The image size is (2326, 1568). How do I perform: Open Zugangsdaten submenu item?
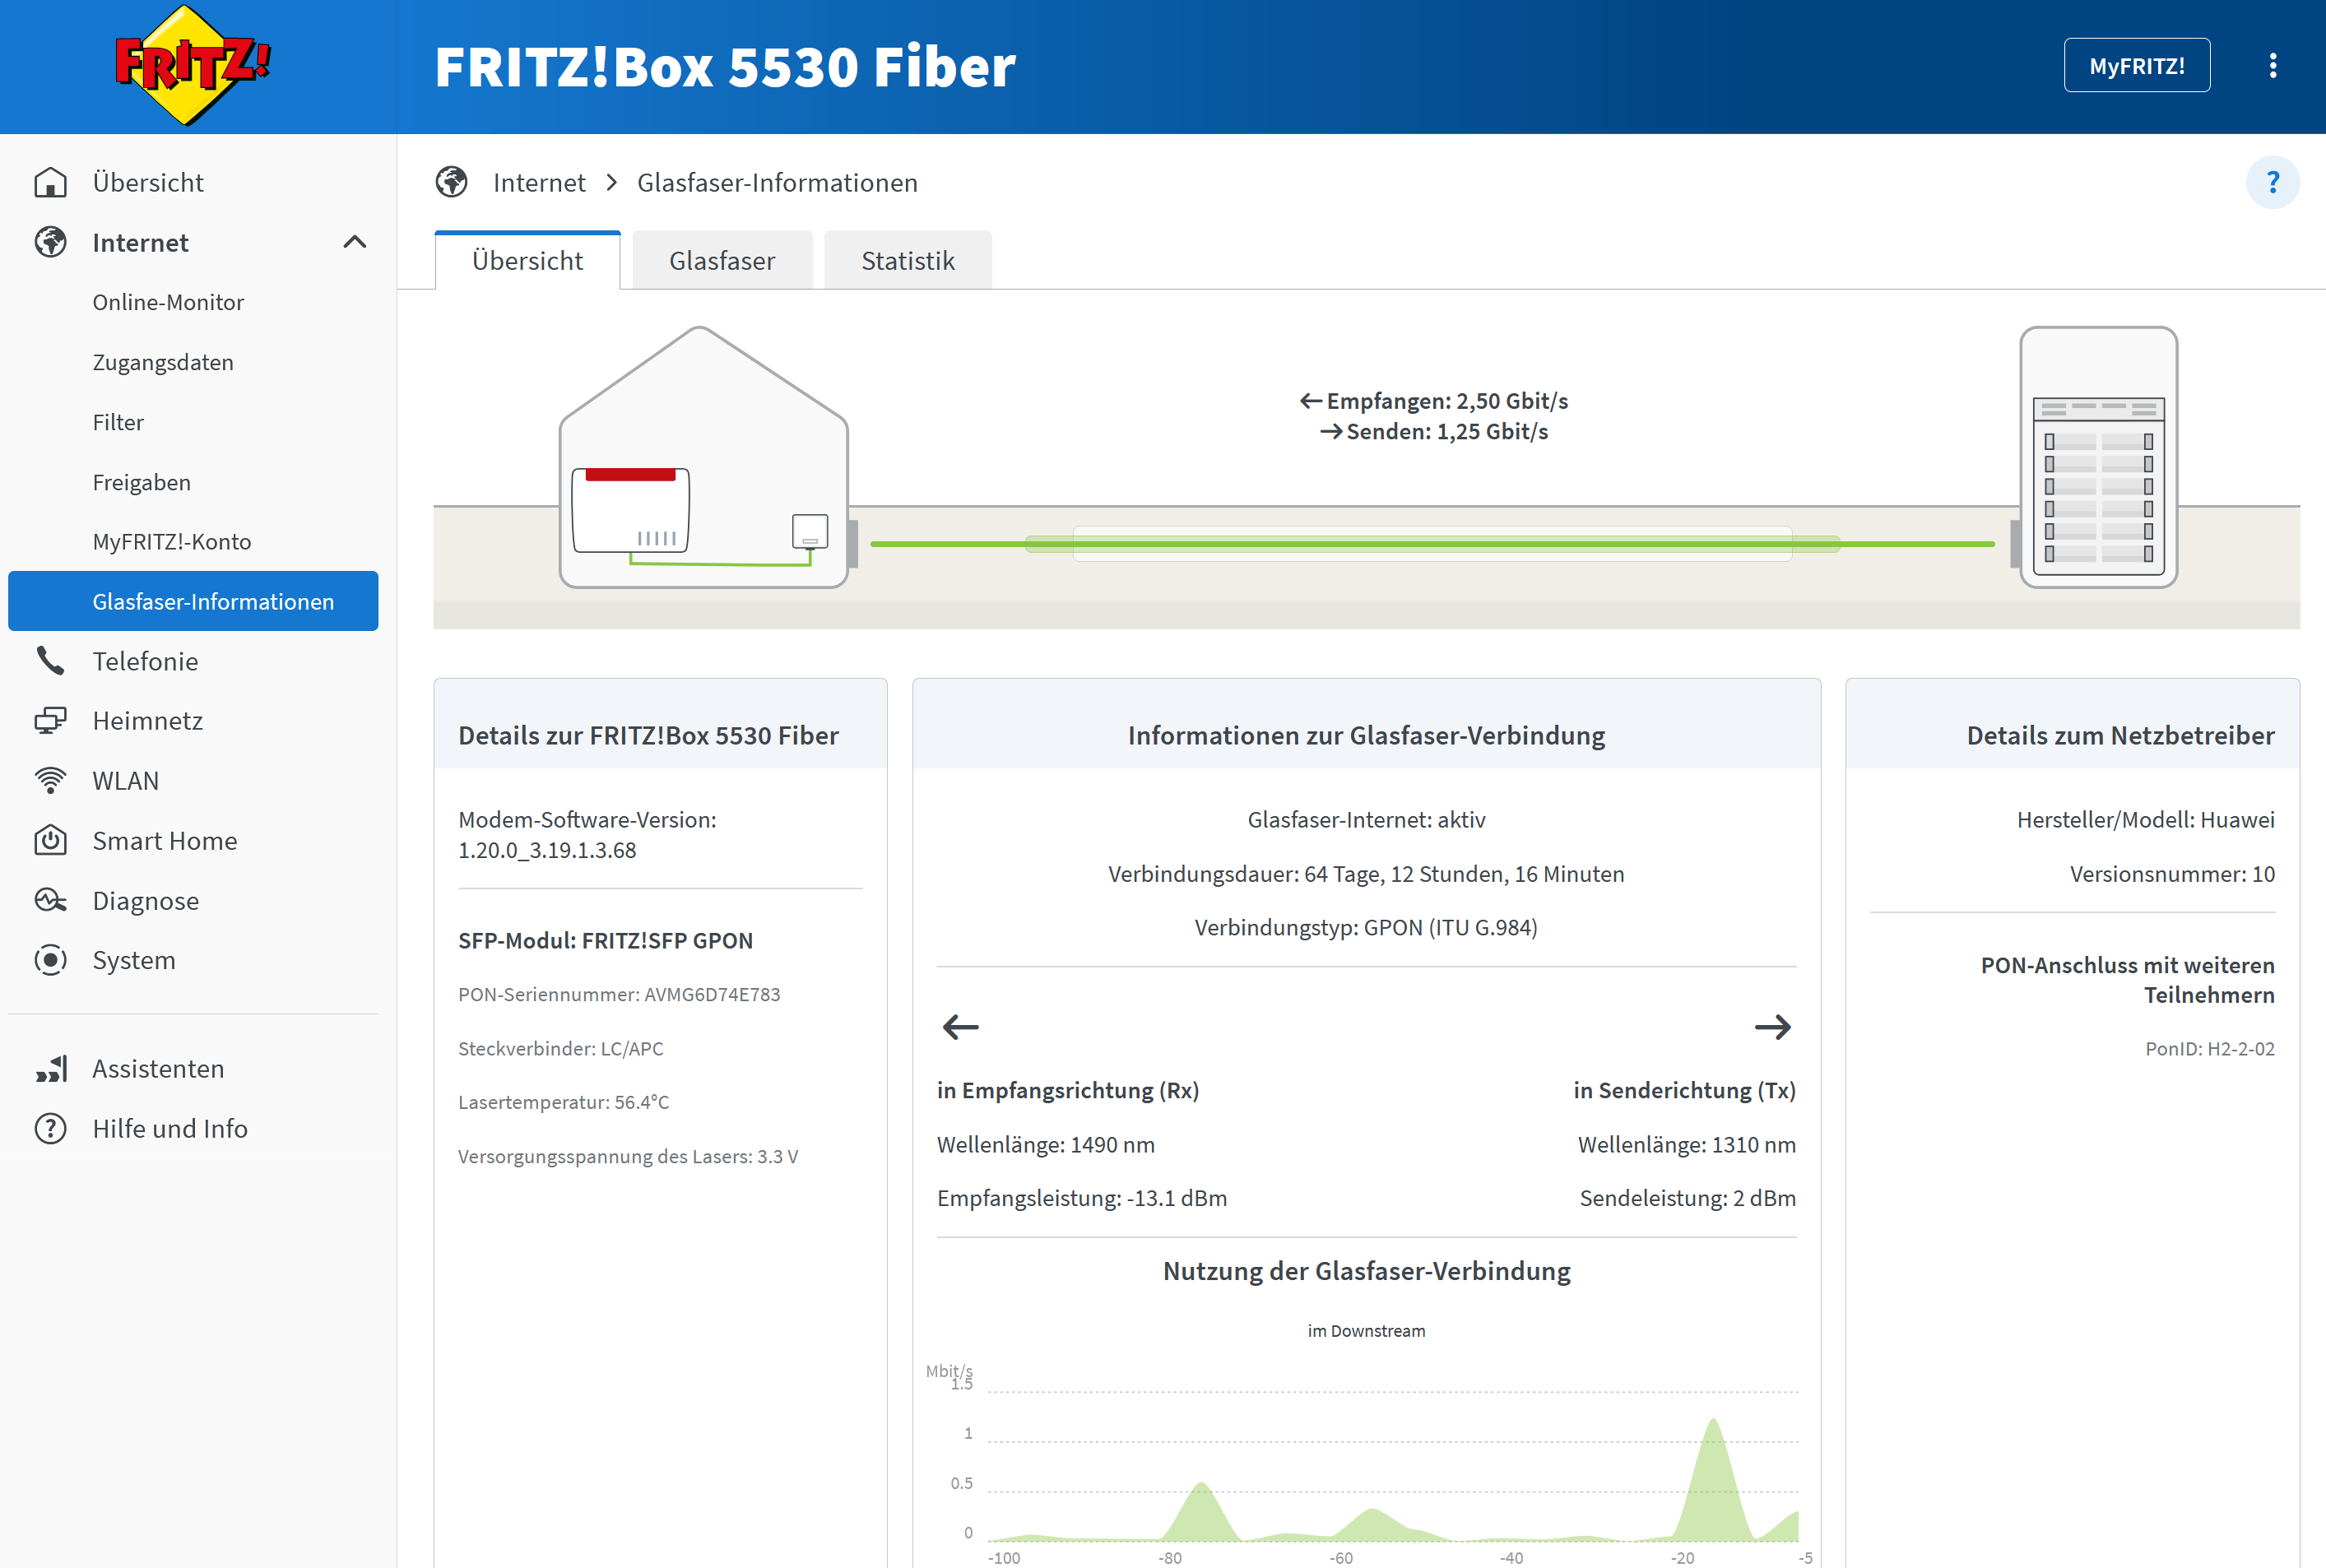click(x=163, y=362)
